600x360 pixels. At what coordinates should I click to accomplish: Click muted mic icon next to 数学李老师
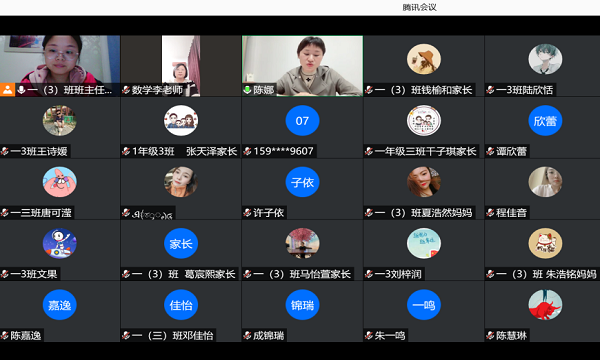point(126,90)
